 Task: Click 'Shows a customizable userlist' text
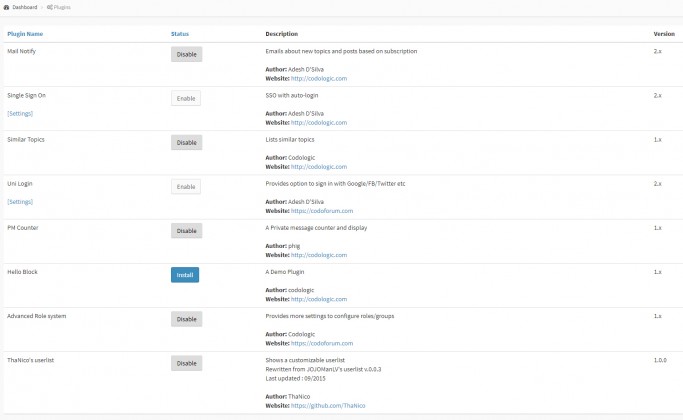tap(305, 360)
